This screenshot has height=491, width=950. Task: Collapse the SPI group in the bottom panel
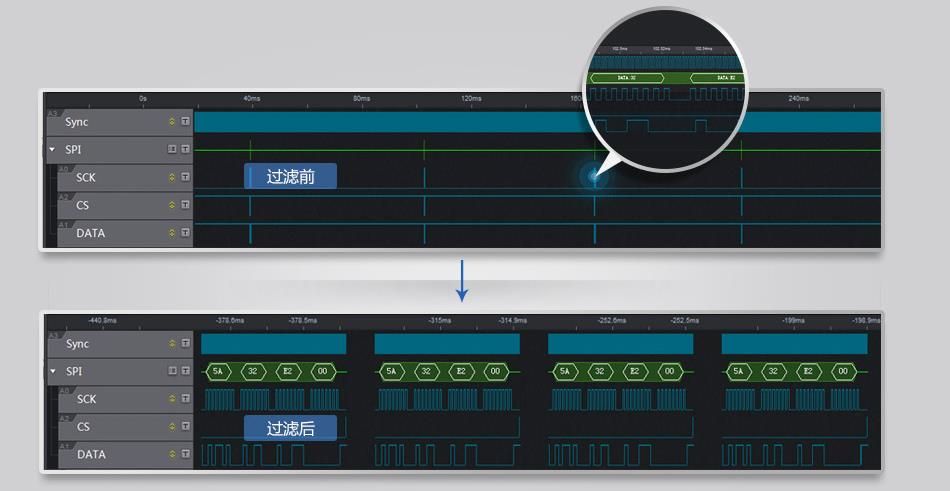tap(52, 371)
